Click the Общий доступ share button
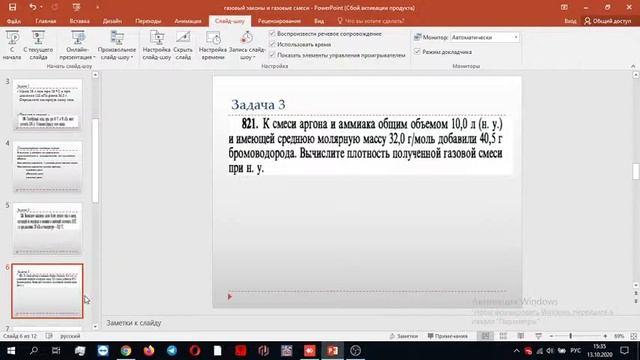Image resolution: width=640 pixels, height=360 pixels. (608, 21)
